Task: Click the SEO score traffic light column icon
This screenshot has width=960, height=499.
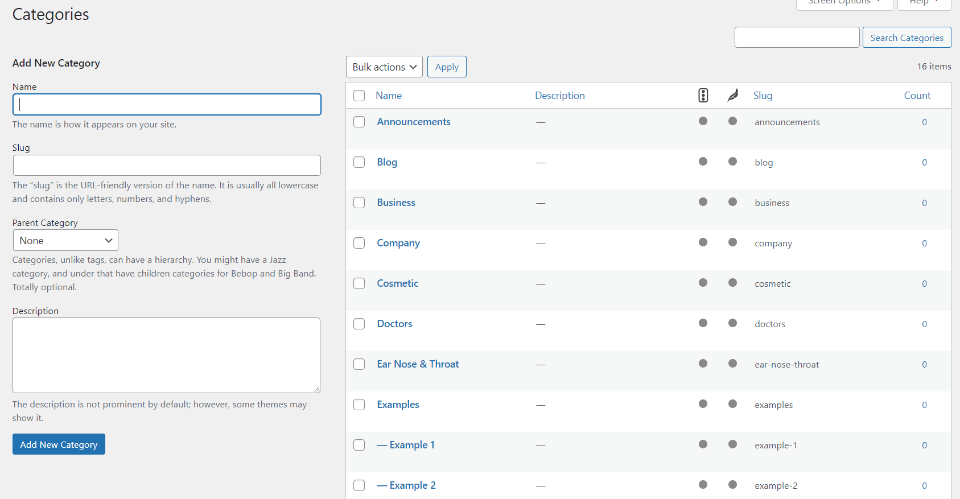Action: pyautogui.click(x=703, y=96)
